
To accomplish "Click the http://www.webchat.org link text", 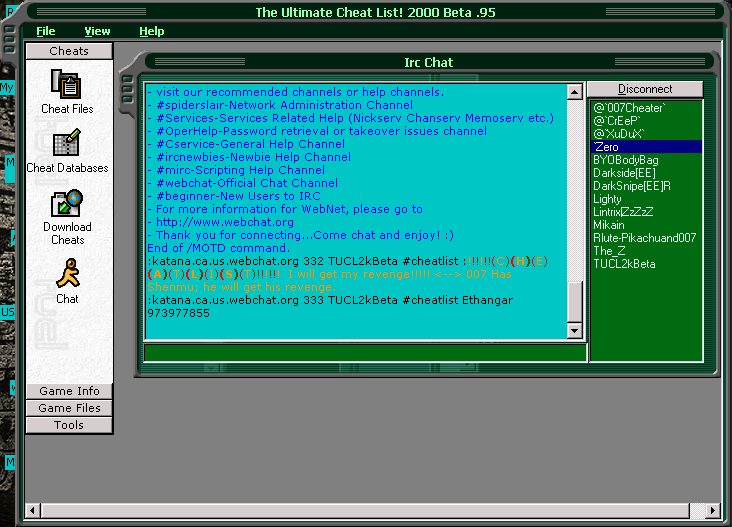I will click(x=225, y=222).
